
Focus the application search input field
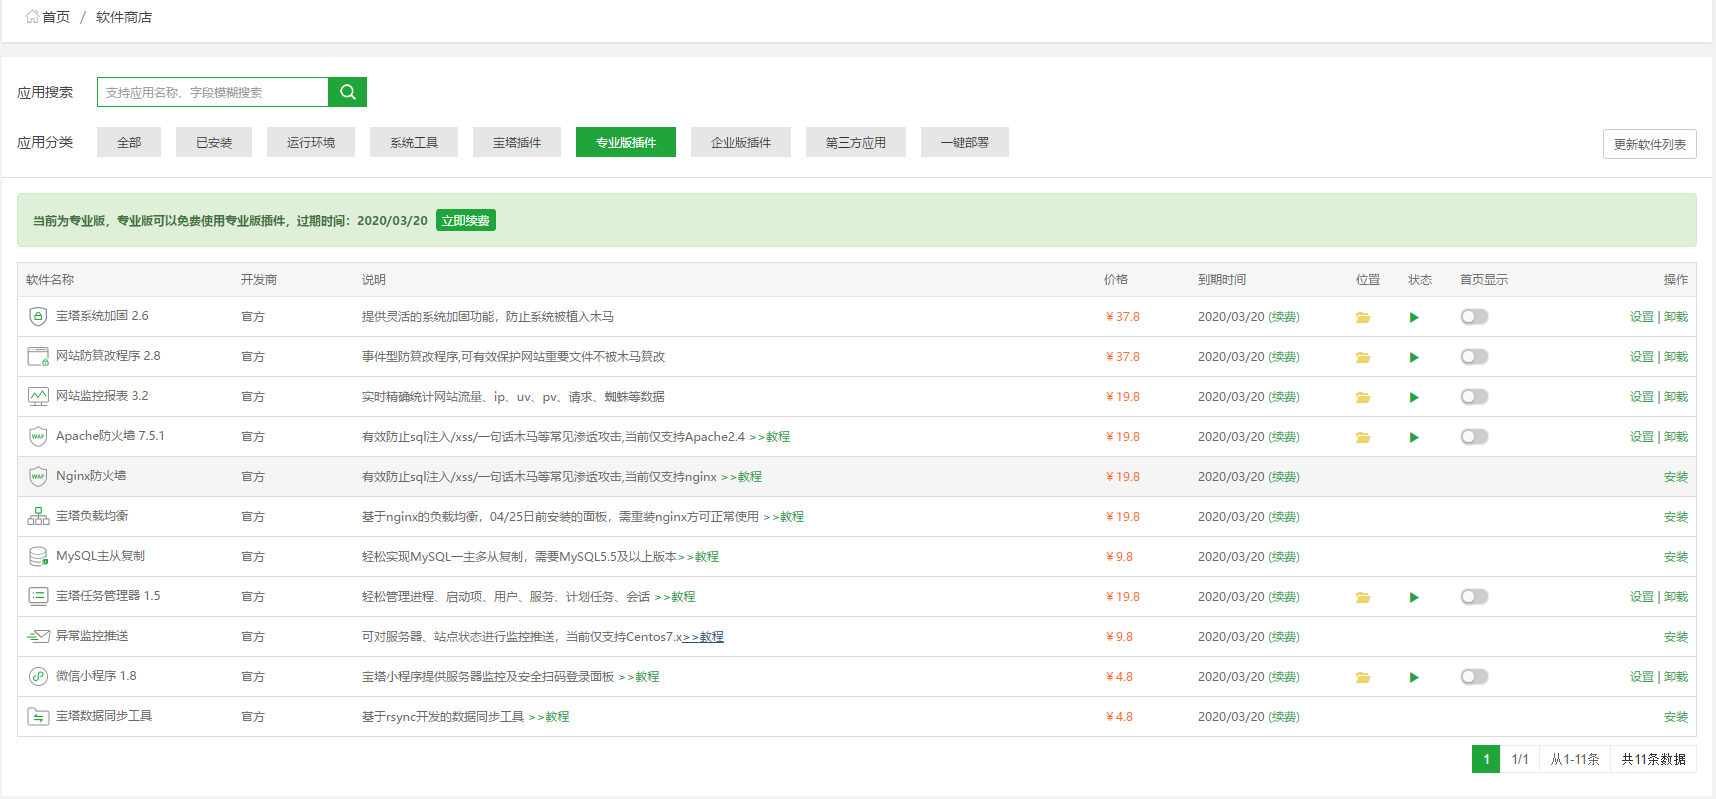pyautogui.click(x=212, y=92)
